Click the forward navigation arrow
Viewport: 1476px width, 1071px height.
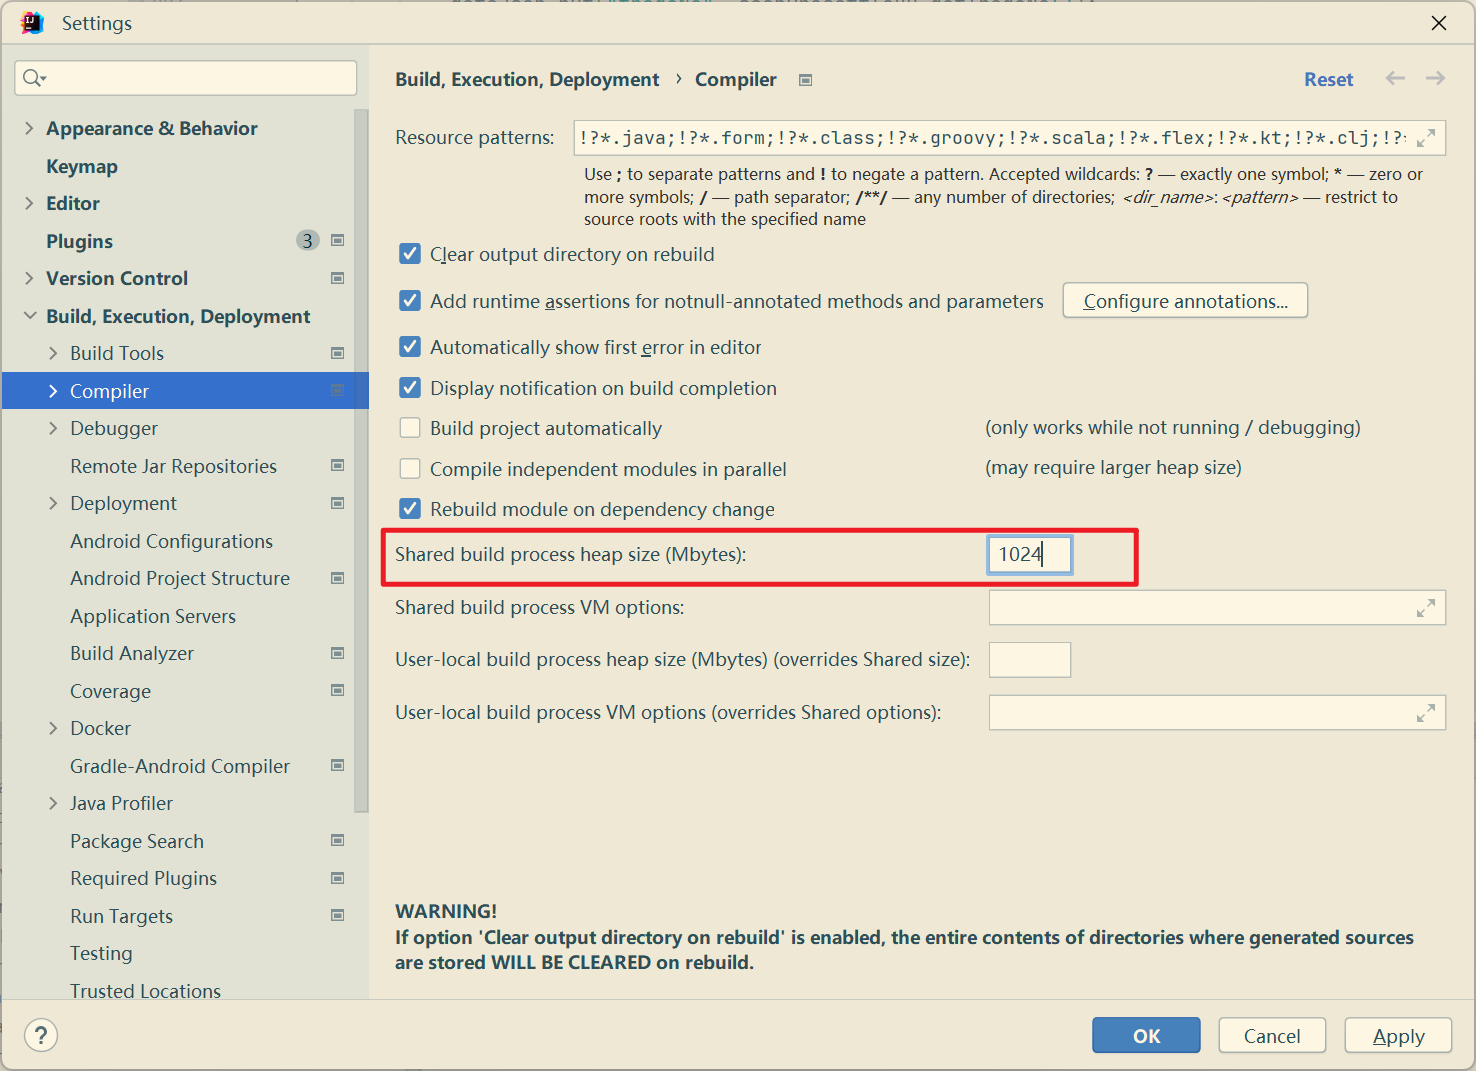pos(1435,78)
